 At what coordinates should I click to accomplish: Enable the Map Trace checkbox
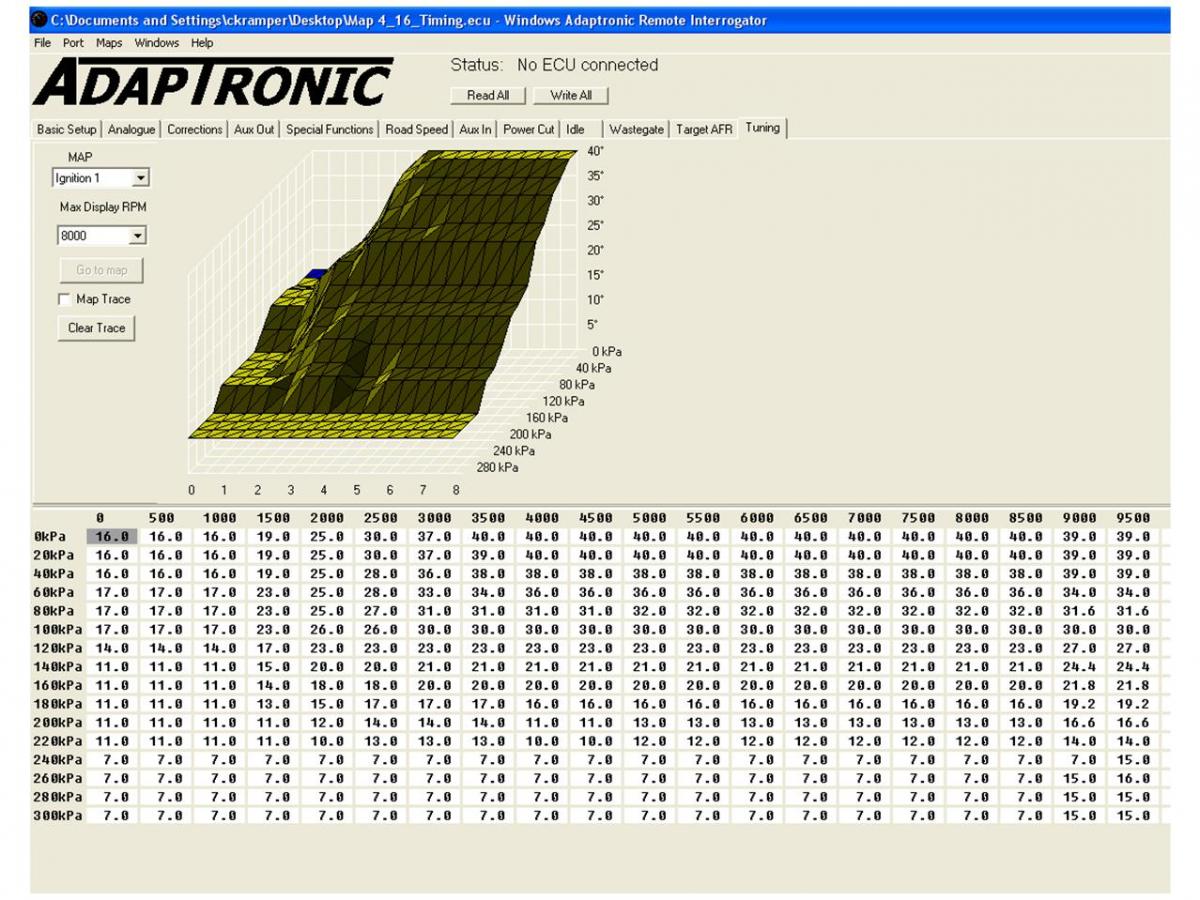pos(65,299)
